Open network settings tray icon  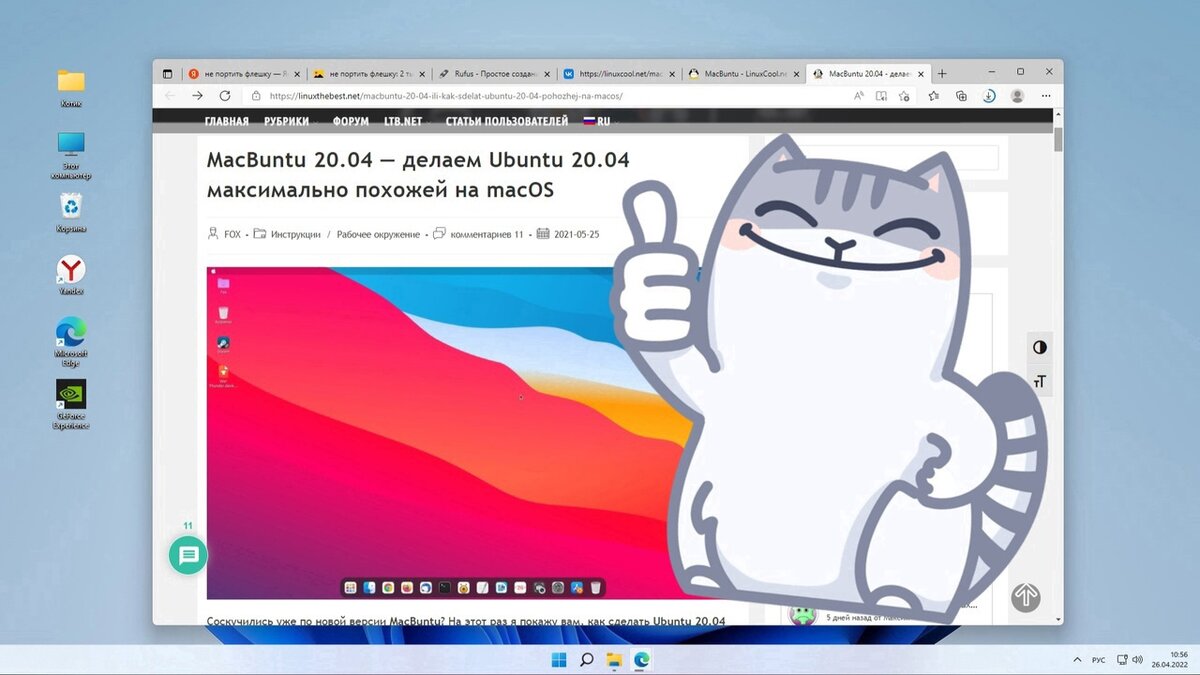(x=1122, y=660)
